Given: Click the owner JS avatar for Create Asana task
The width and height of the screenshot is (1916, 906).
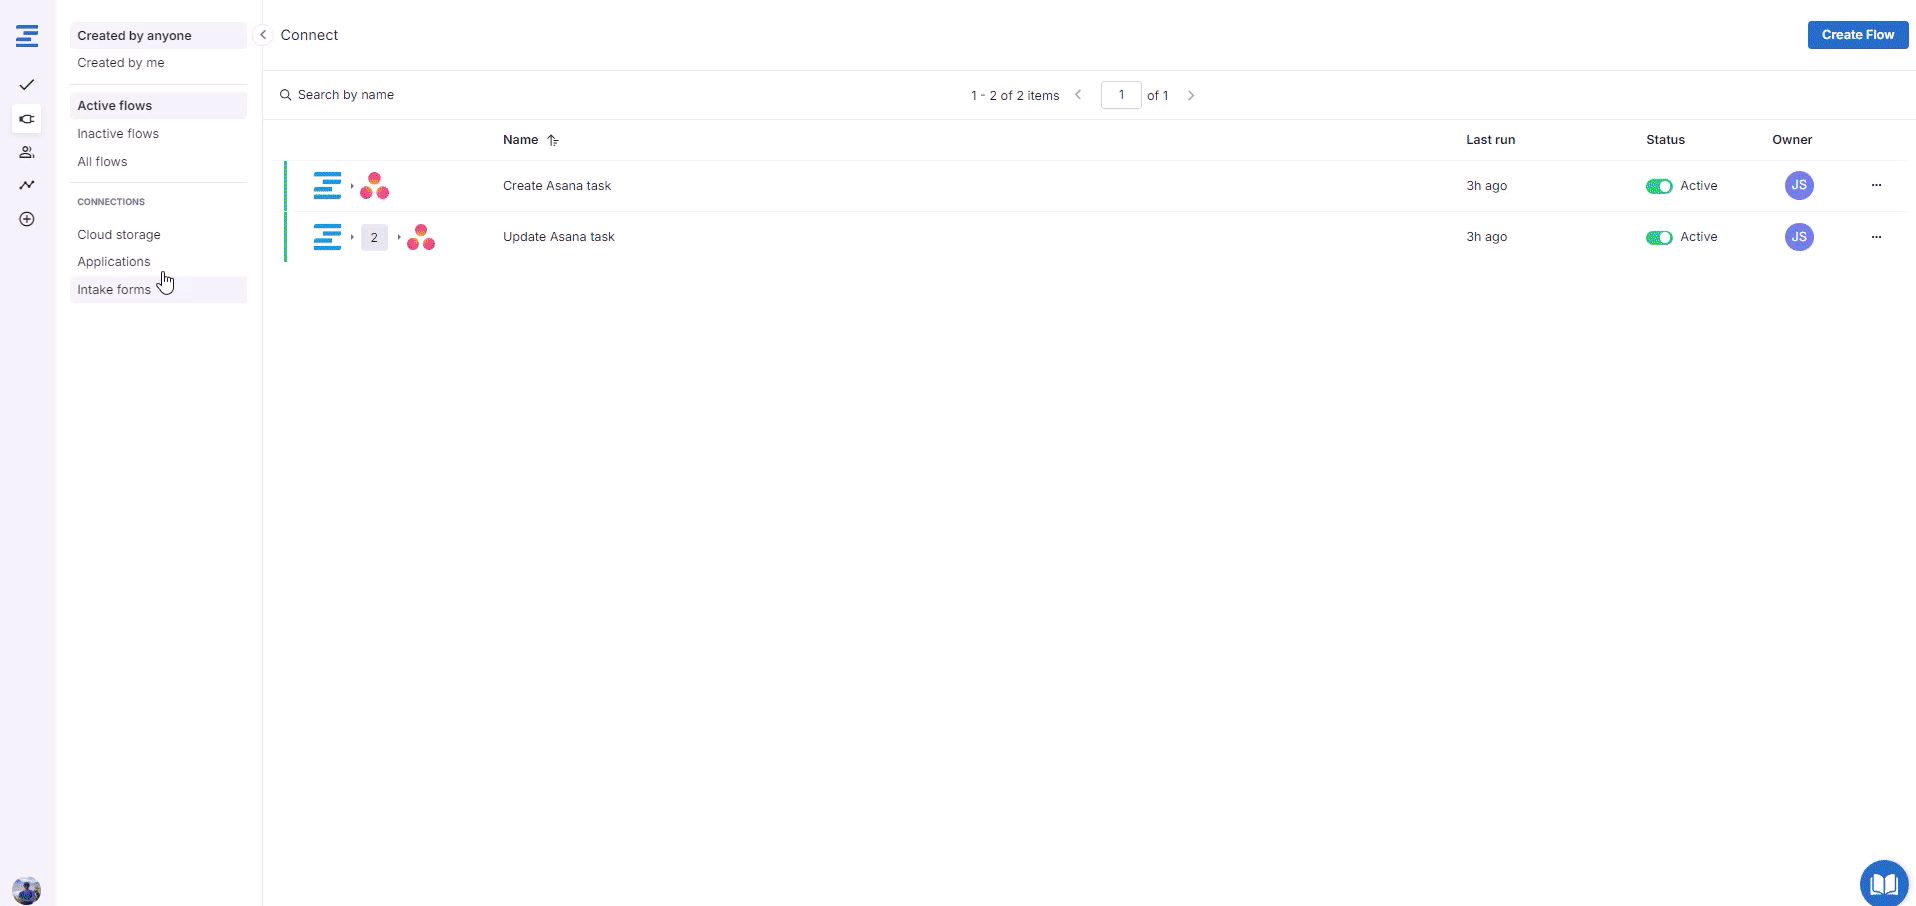Looking at the screenshot, I should point(1798,186).
